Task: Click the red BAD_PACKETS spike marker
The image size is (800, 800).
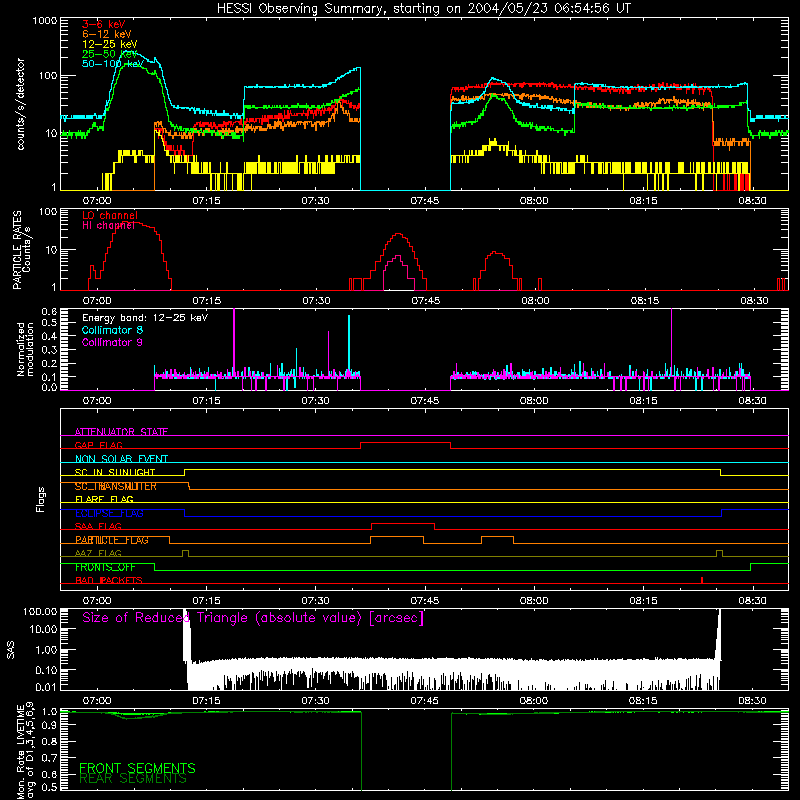Action: (x=702, y=580)
